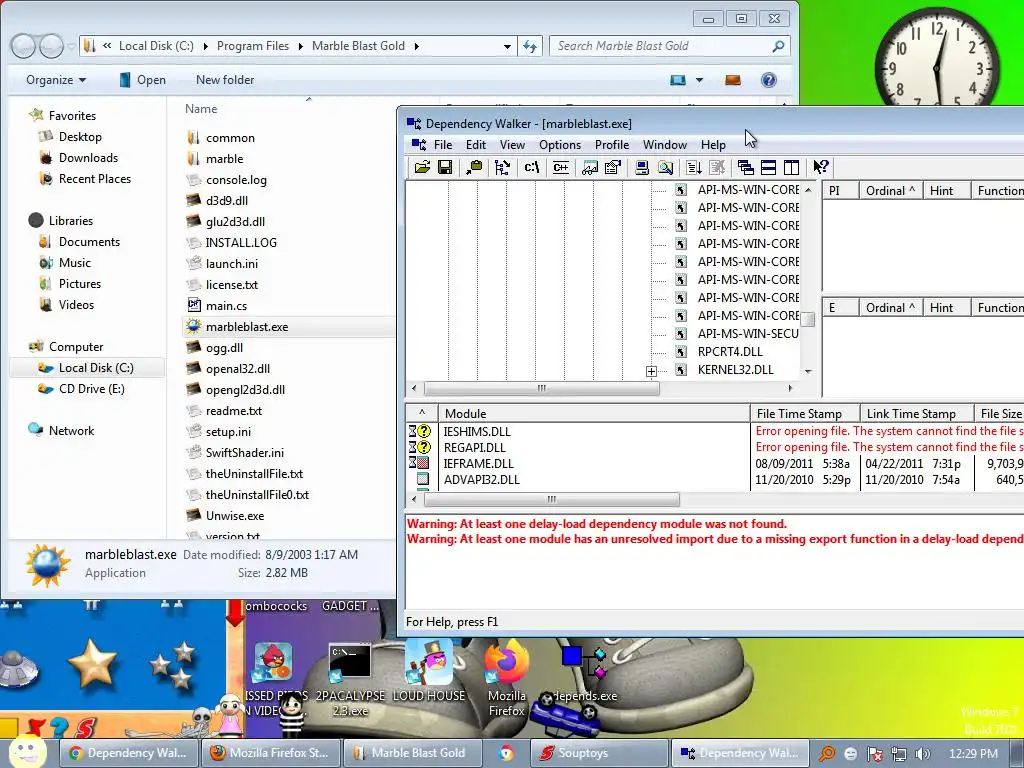Click the Save floppy disk toolbar icon

445,168
